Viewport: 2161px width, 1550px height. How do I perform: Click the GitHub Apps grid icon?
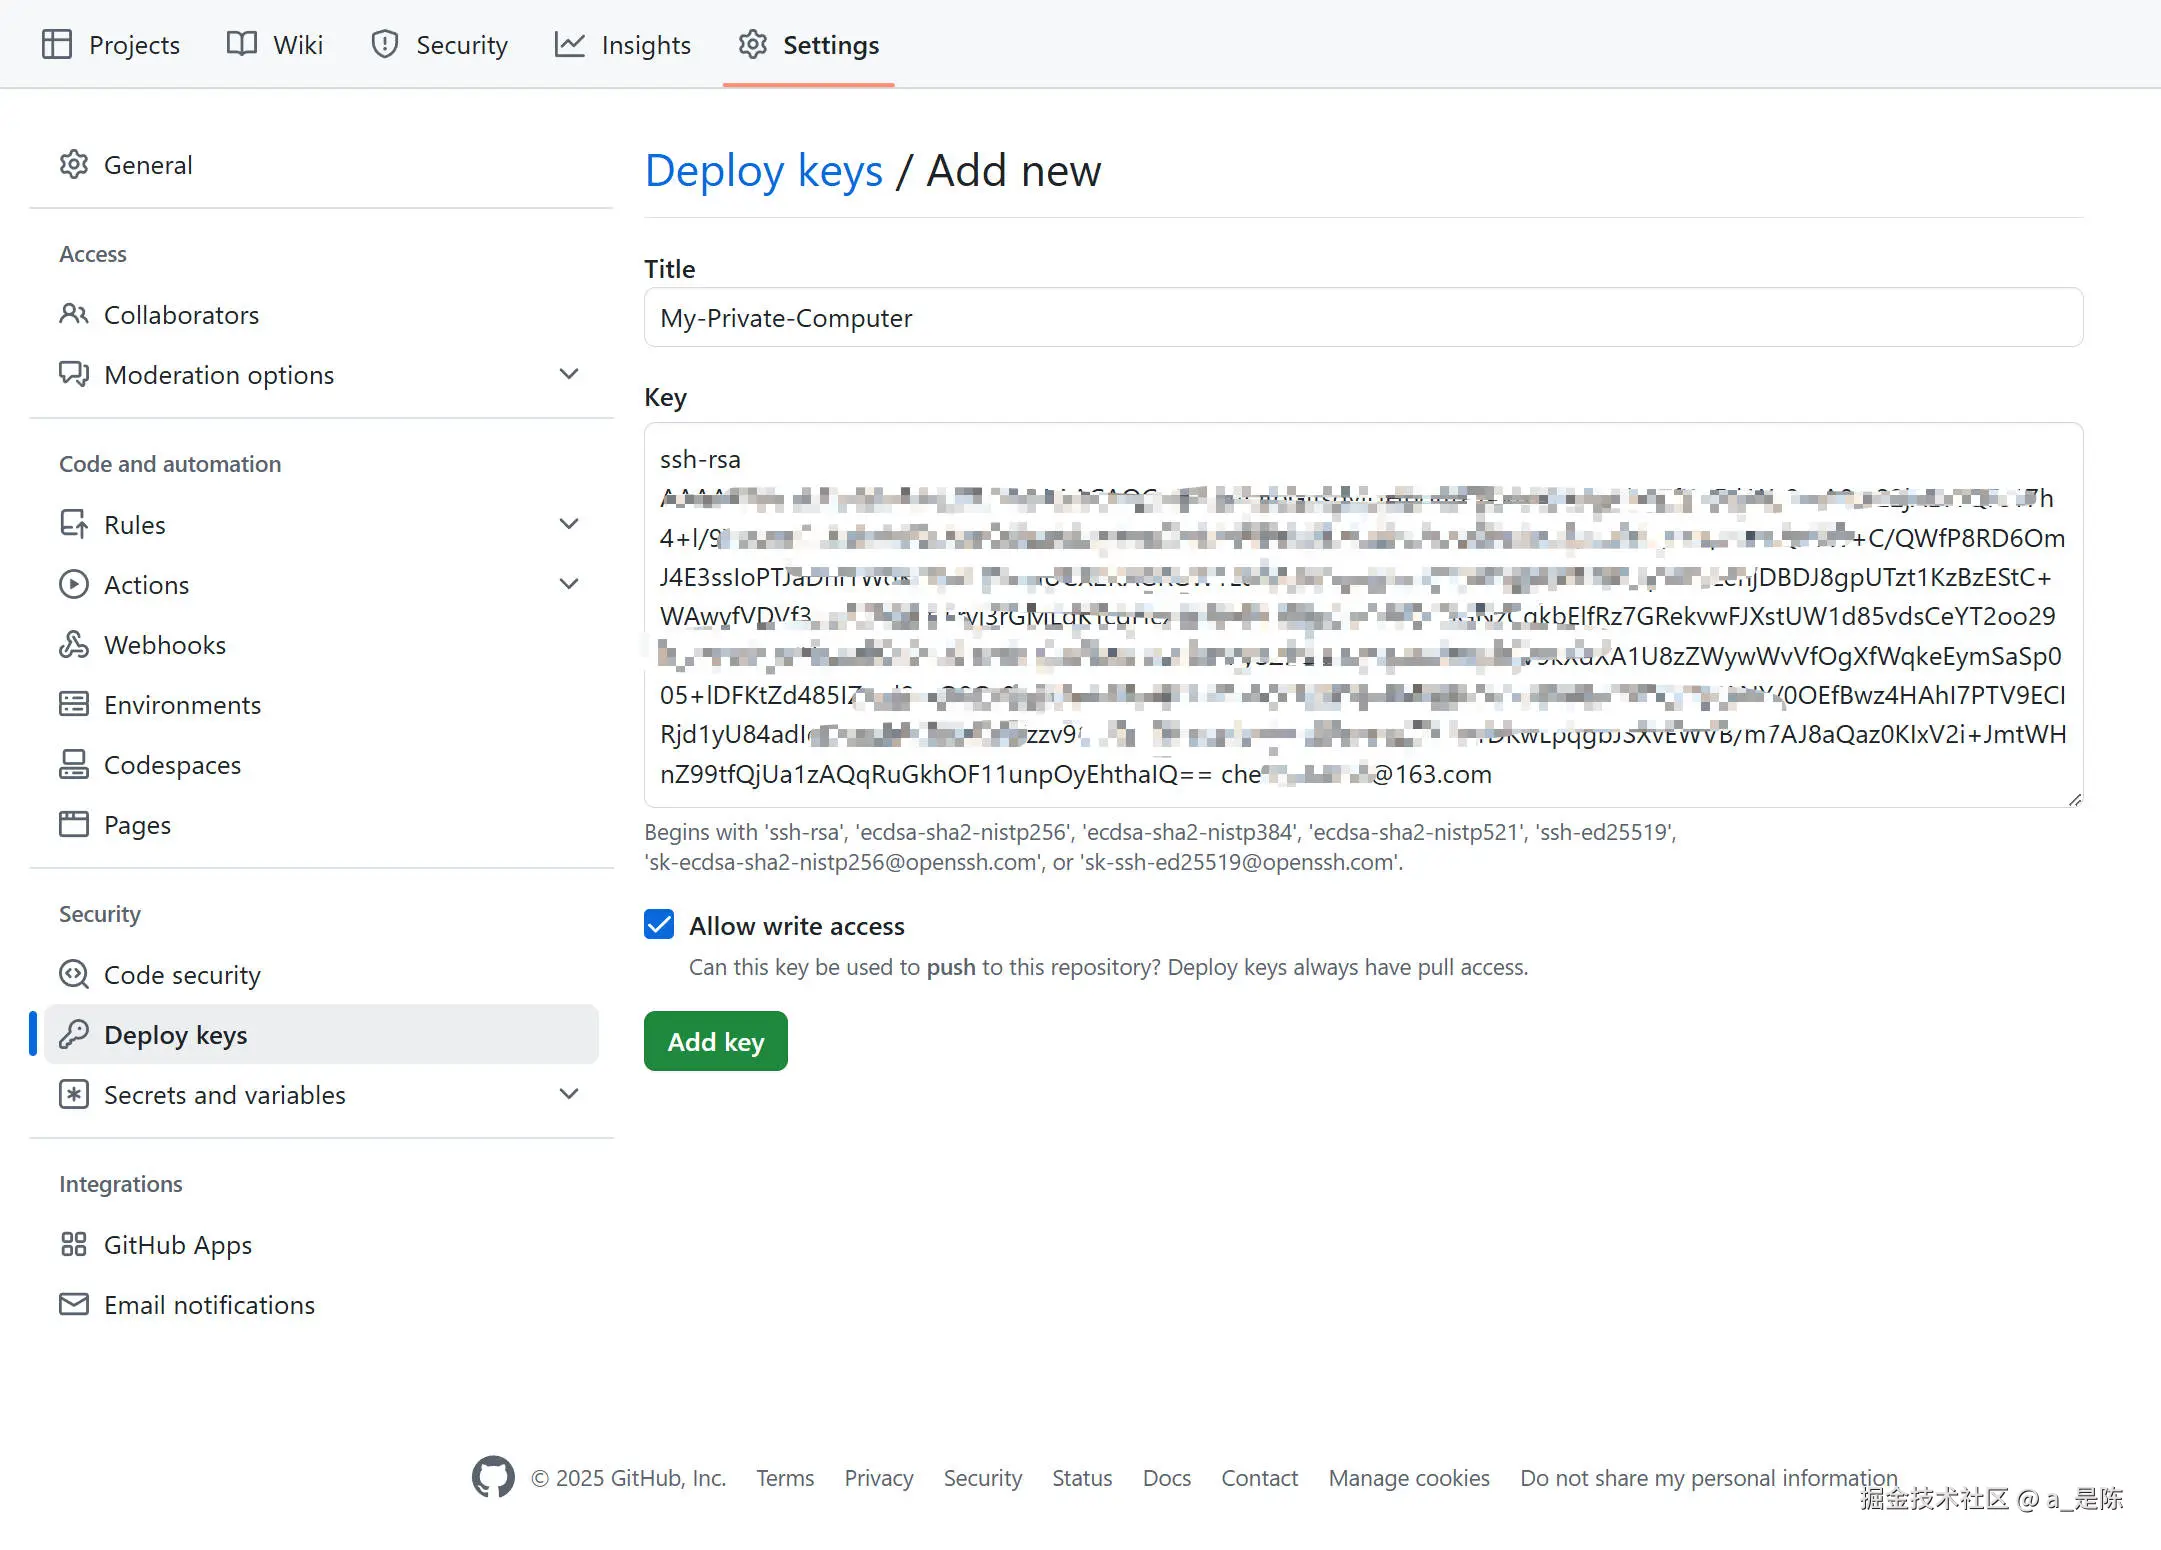(x=74, y=1245)
